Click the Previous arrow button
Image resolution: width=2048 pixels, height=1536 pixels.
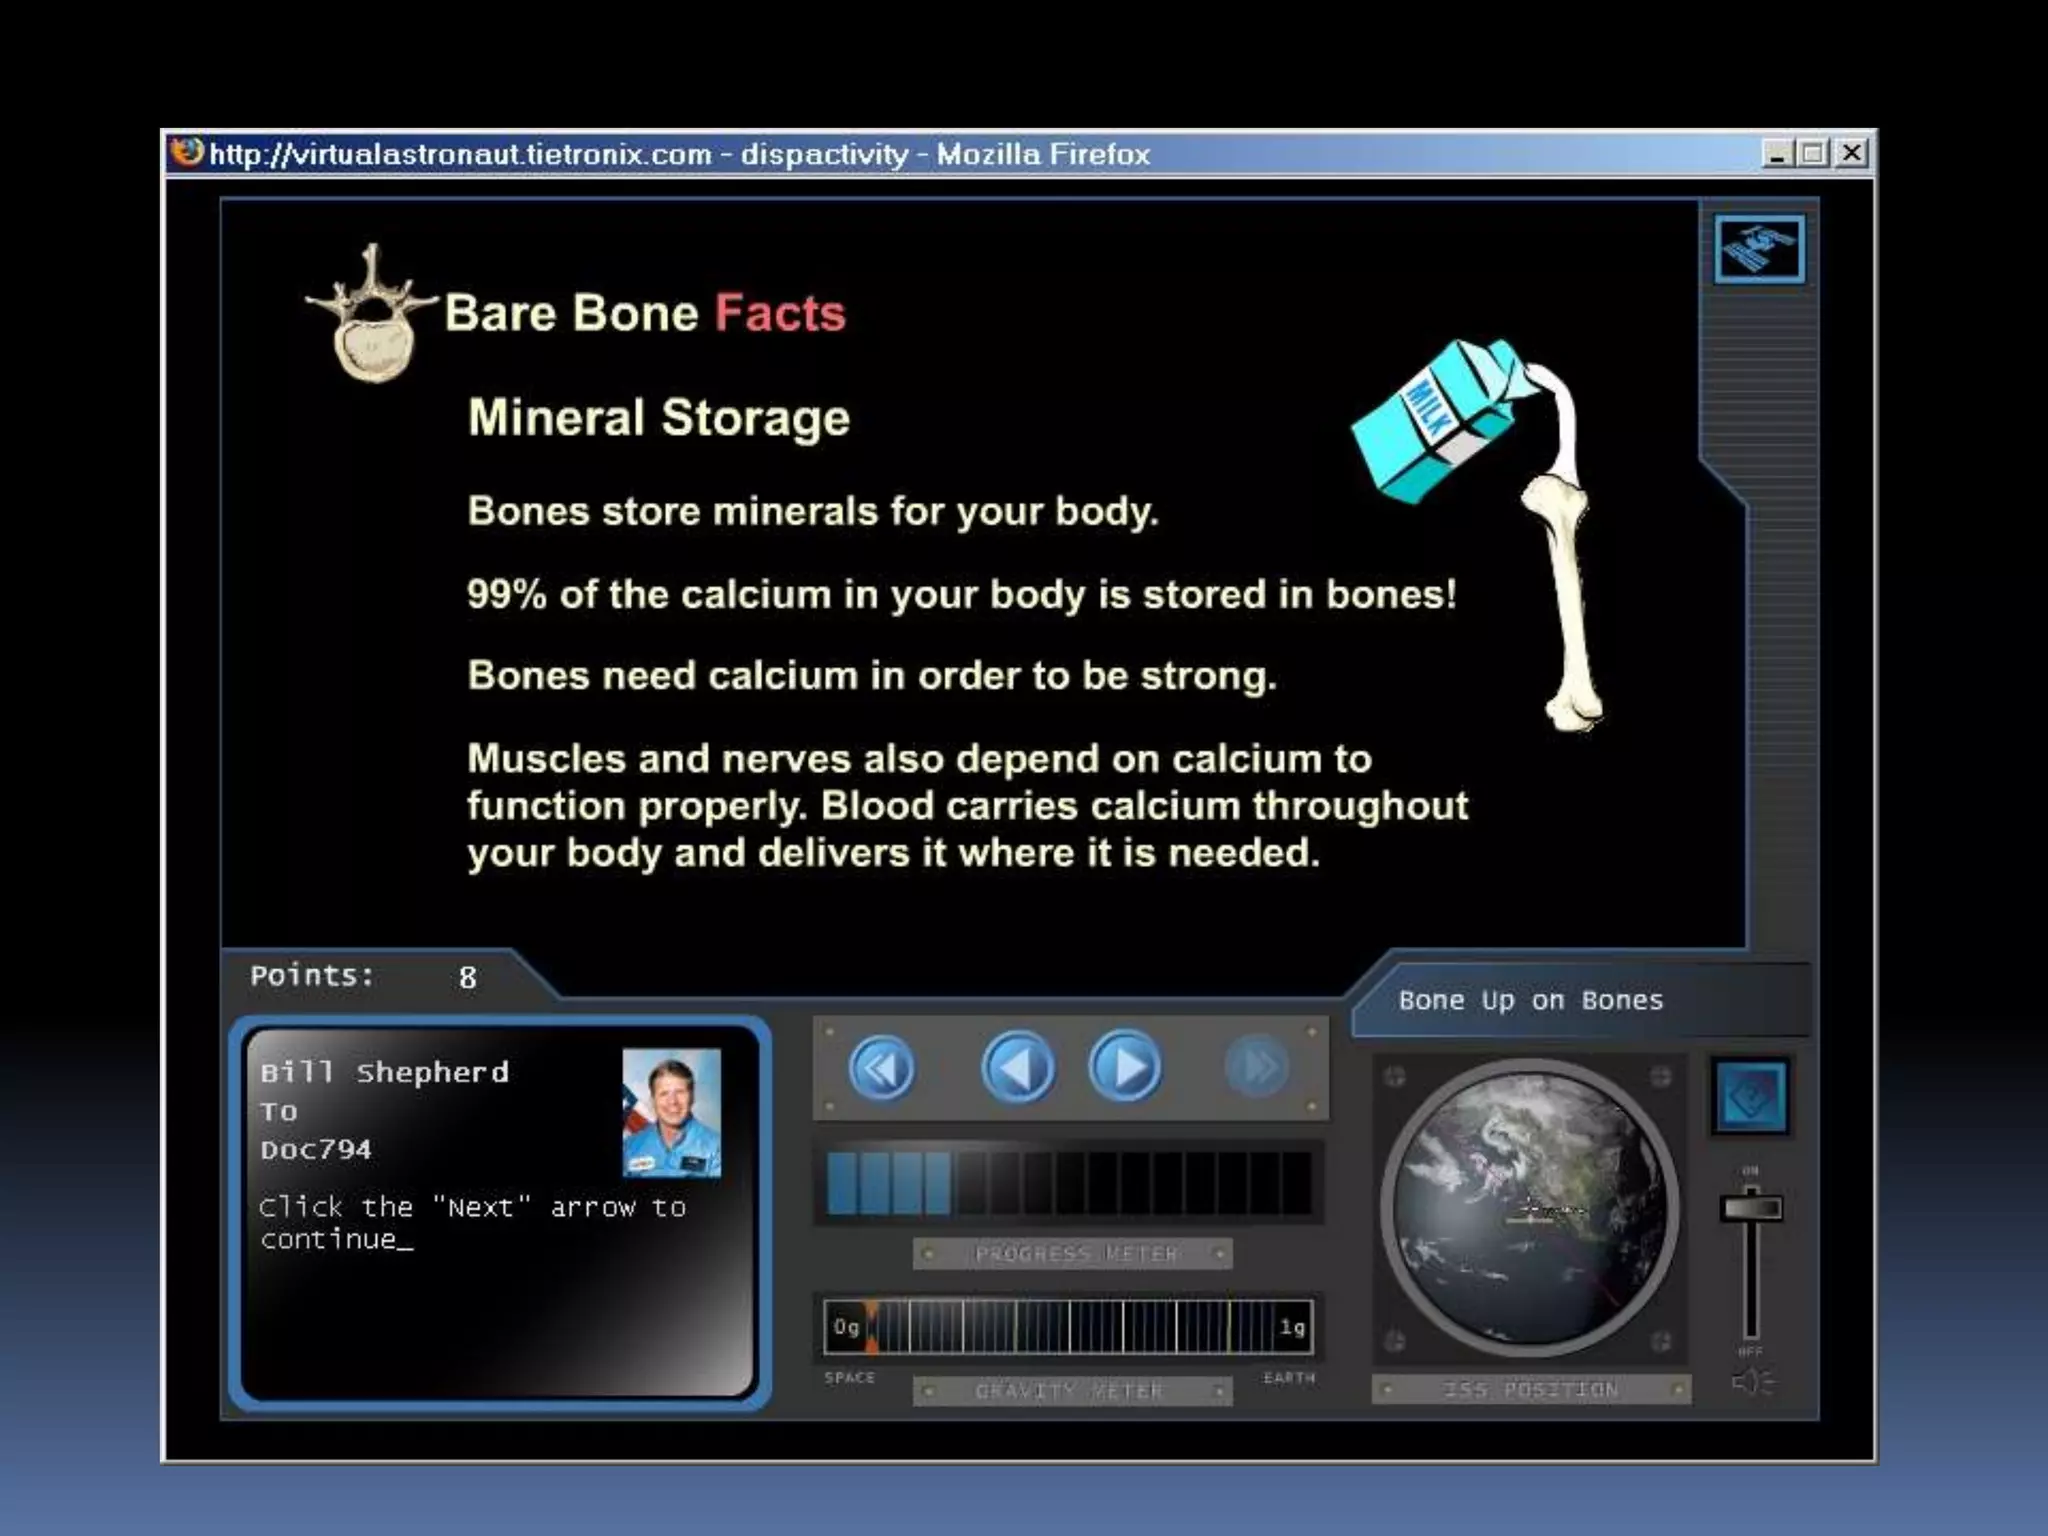click(x=1018, y=1067)
